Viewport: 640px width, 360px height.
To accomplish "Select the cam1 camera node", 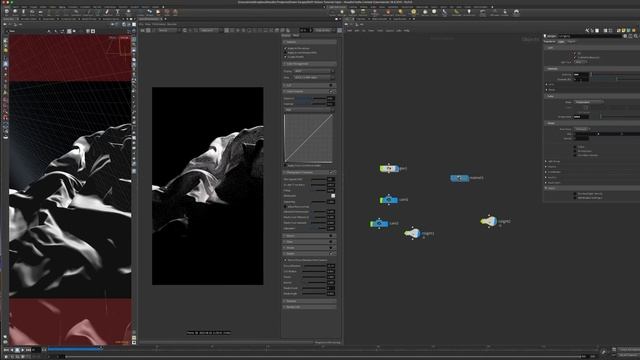I will (x=389, y=200).
